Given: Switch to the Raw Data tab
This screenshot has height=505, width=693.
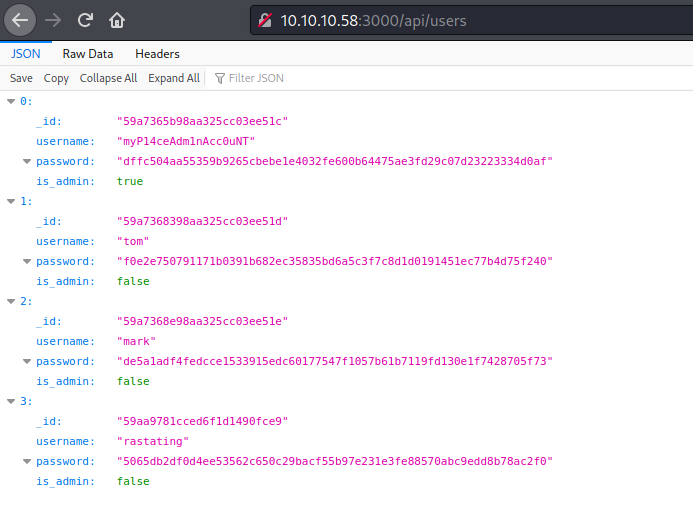Looking at the screenshot, I should point(88,54).
